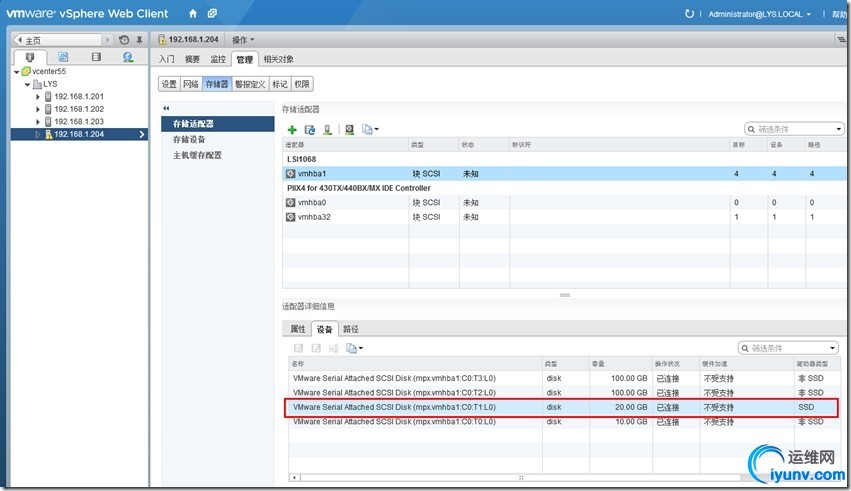
Task: Open the 操作 actions dropdown
Action: point(243,40)
